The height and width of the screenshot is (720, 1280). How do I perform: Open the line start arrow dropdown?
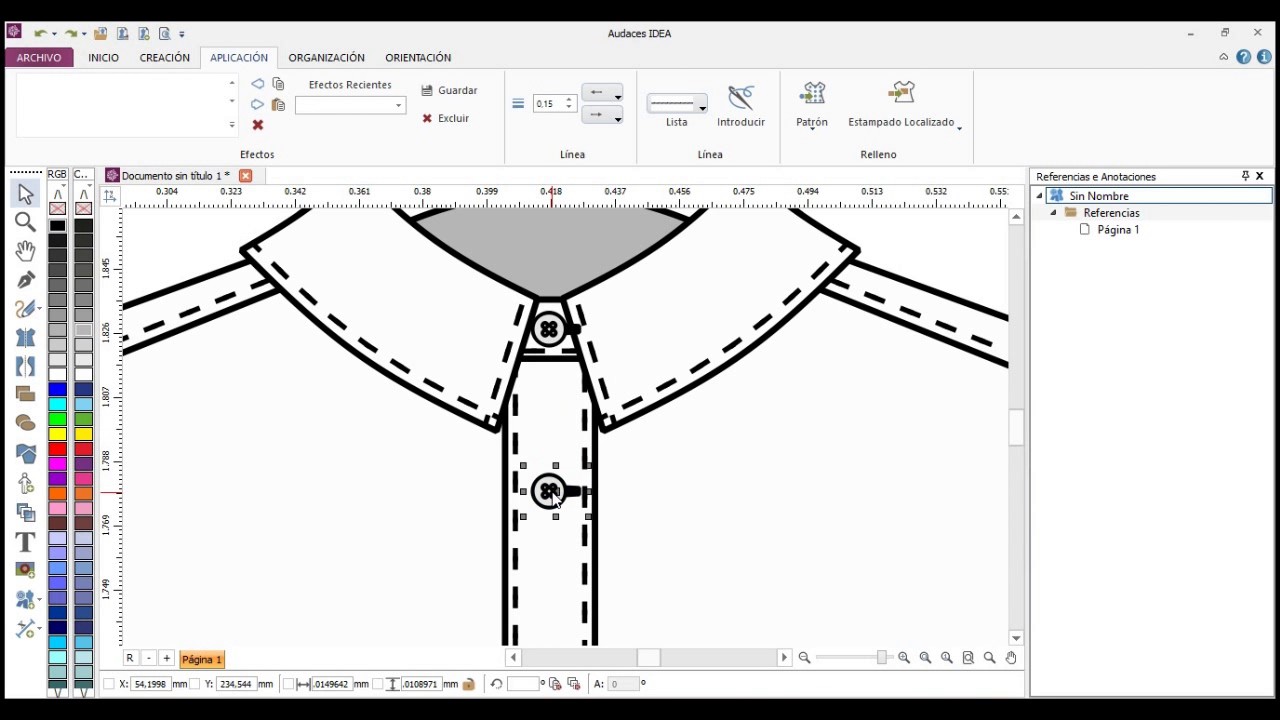[x=602, y=92]
